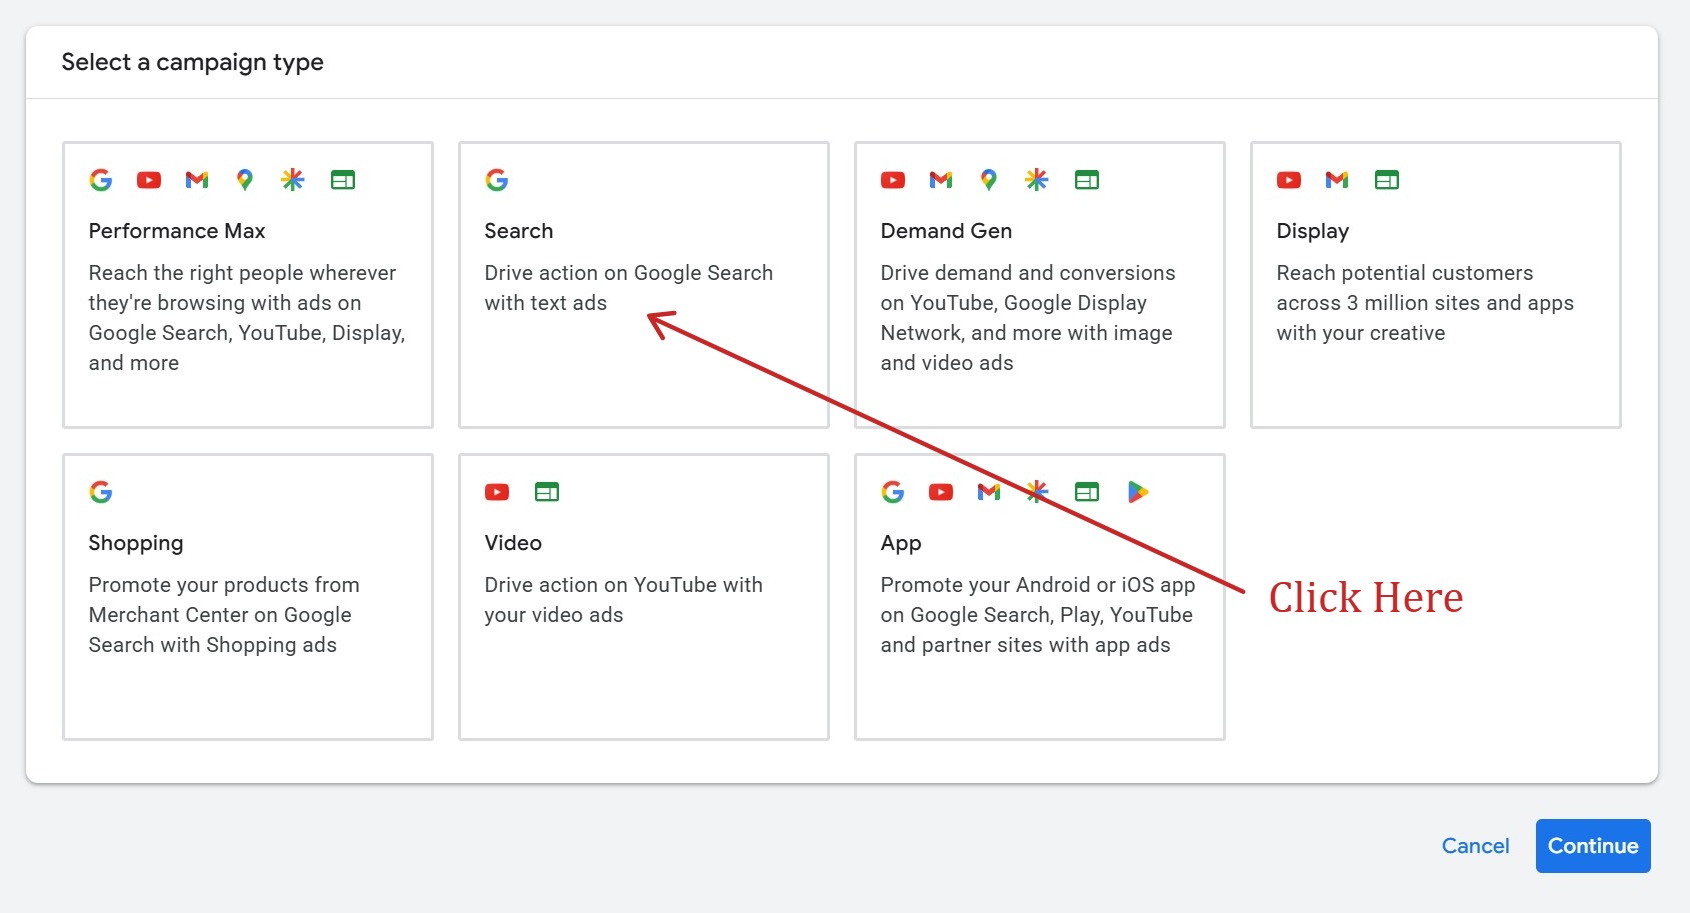Viewport: 1690px width, 913px height.
Task: Click the Google icon in the App card
Action: 893,492
